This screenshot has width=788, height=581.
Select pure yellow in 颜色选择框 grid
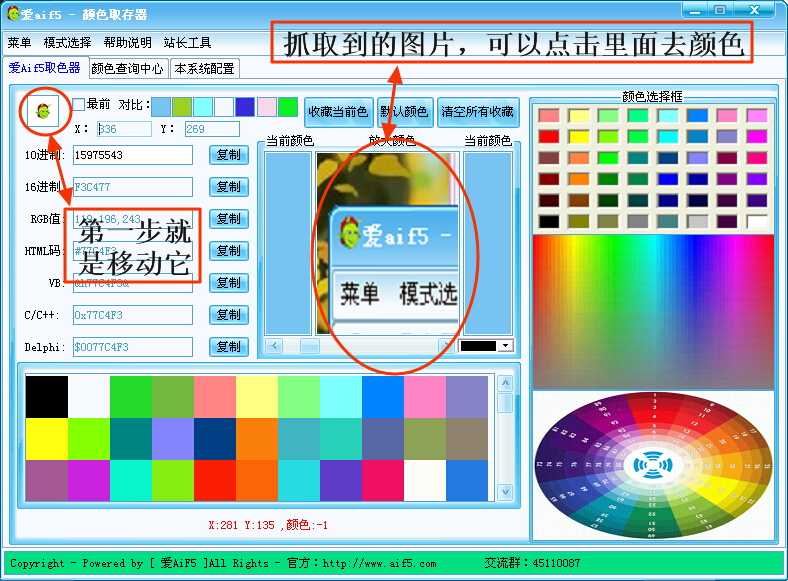click(578, 137)
